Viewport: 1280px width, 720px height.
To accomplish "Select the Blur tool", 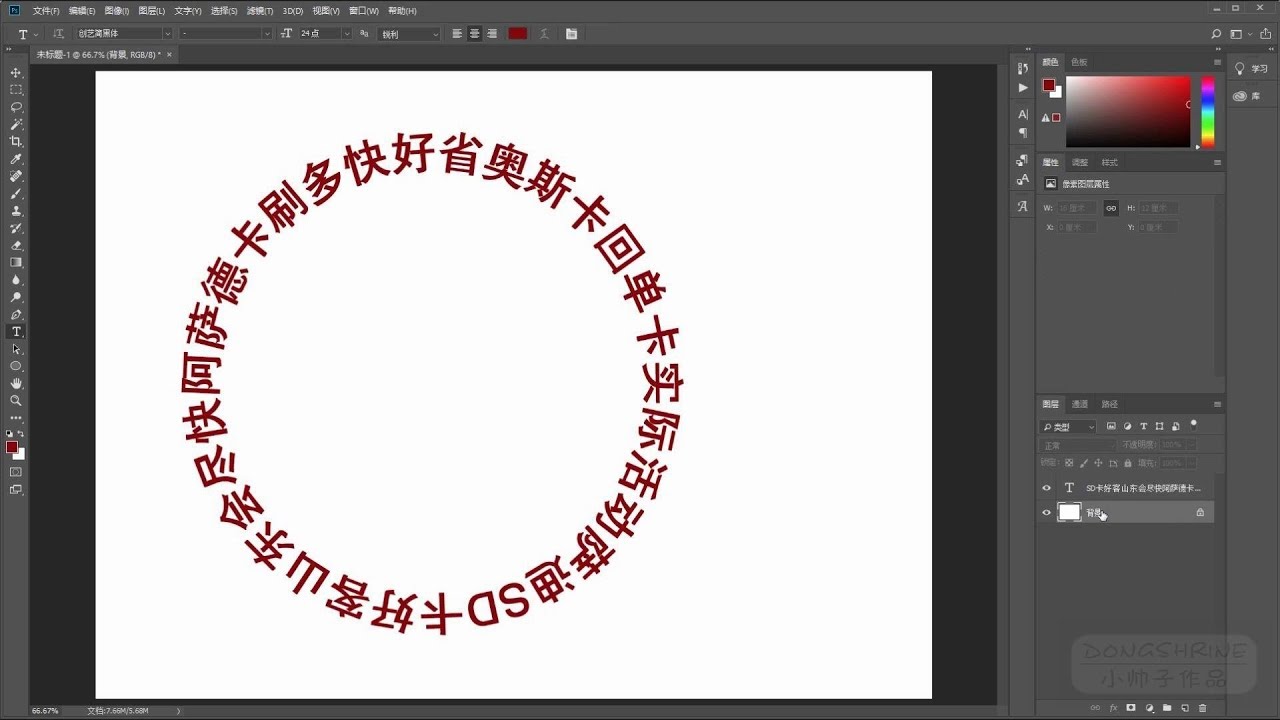I will click(16, 280).
